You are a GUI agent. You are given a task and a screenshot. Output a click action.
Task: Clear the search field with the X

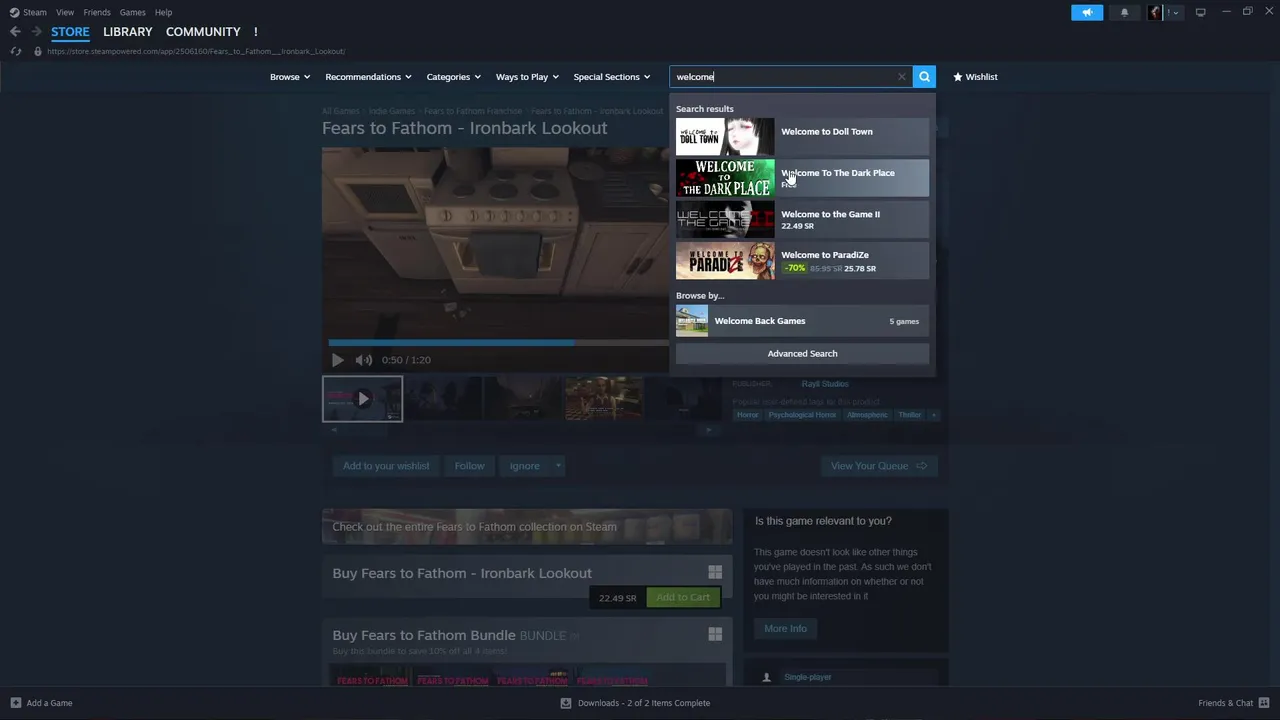(901, 76)
